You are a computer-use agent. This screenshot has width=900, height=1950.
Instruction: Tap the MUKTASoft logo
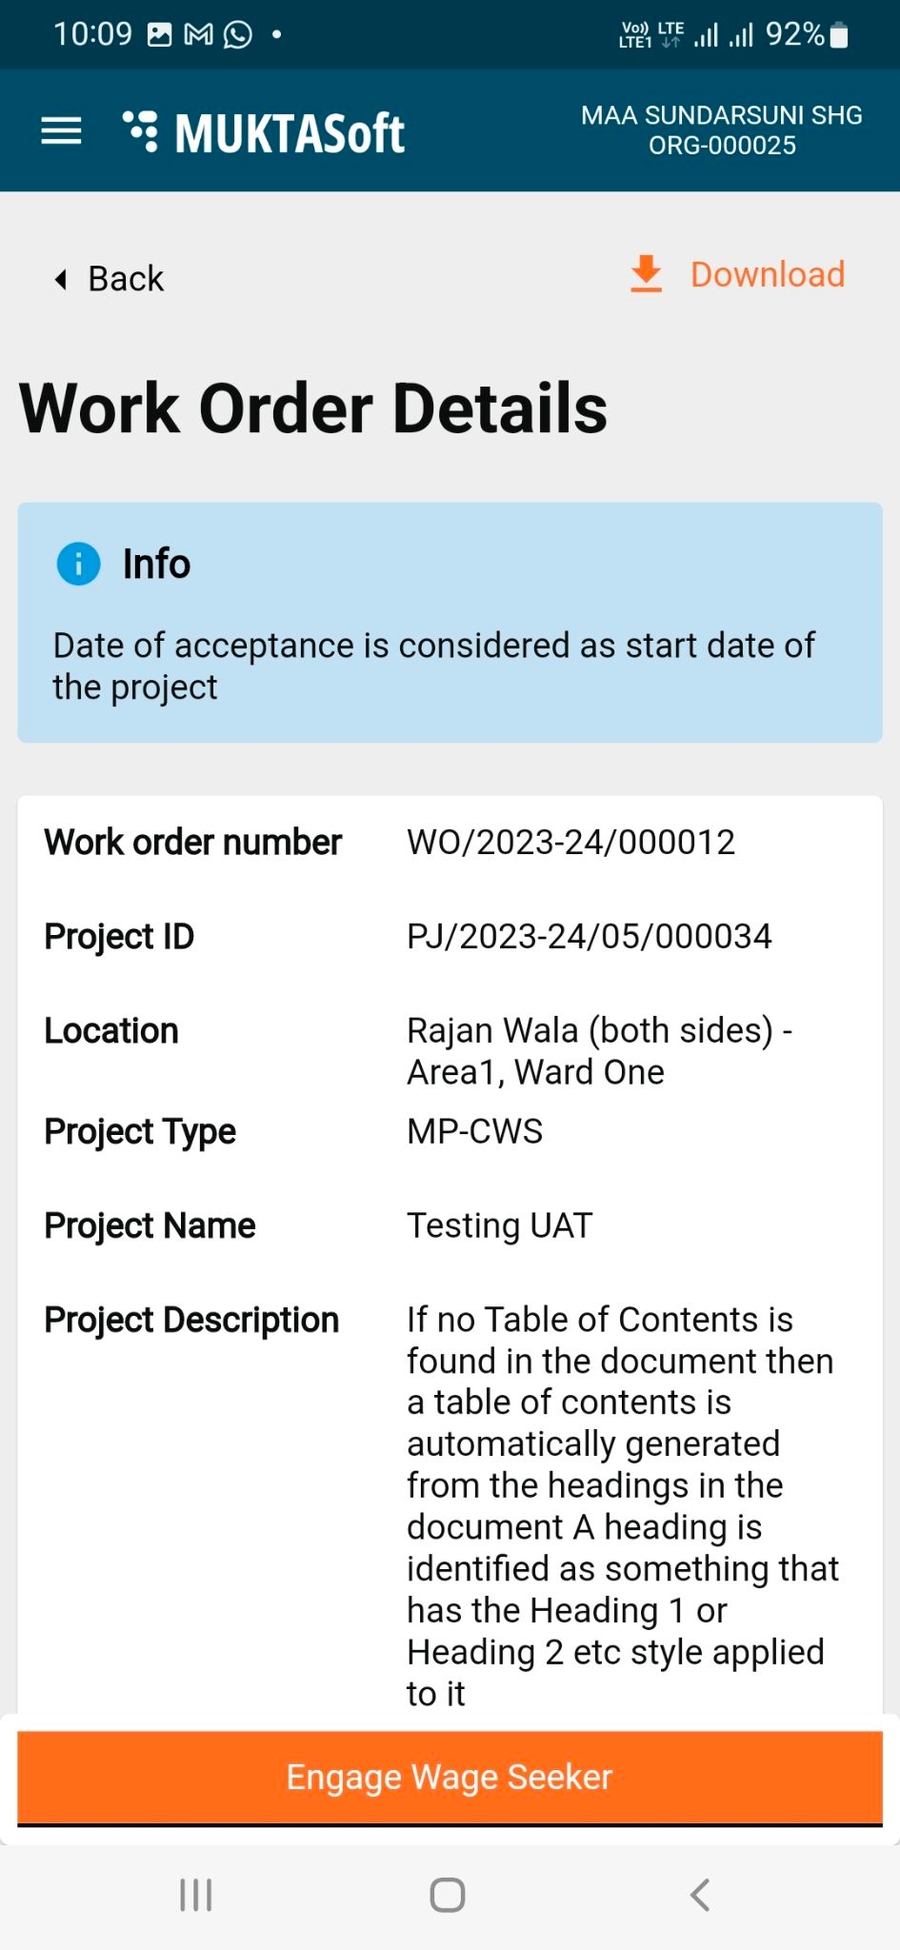pos(264,132)
